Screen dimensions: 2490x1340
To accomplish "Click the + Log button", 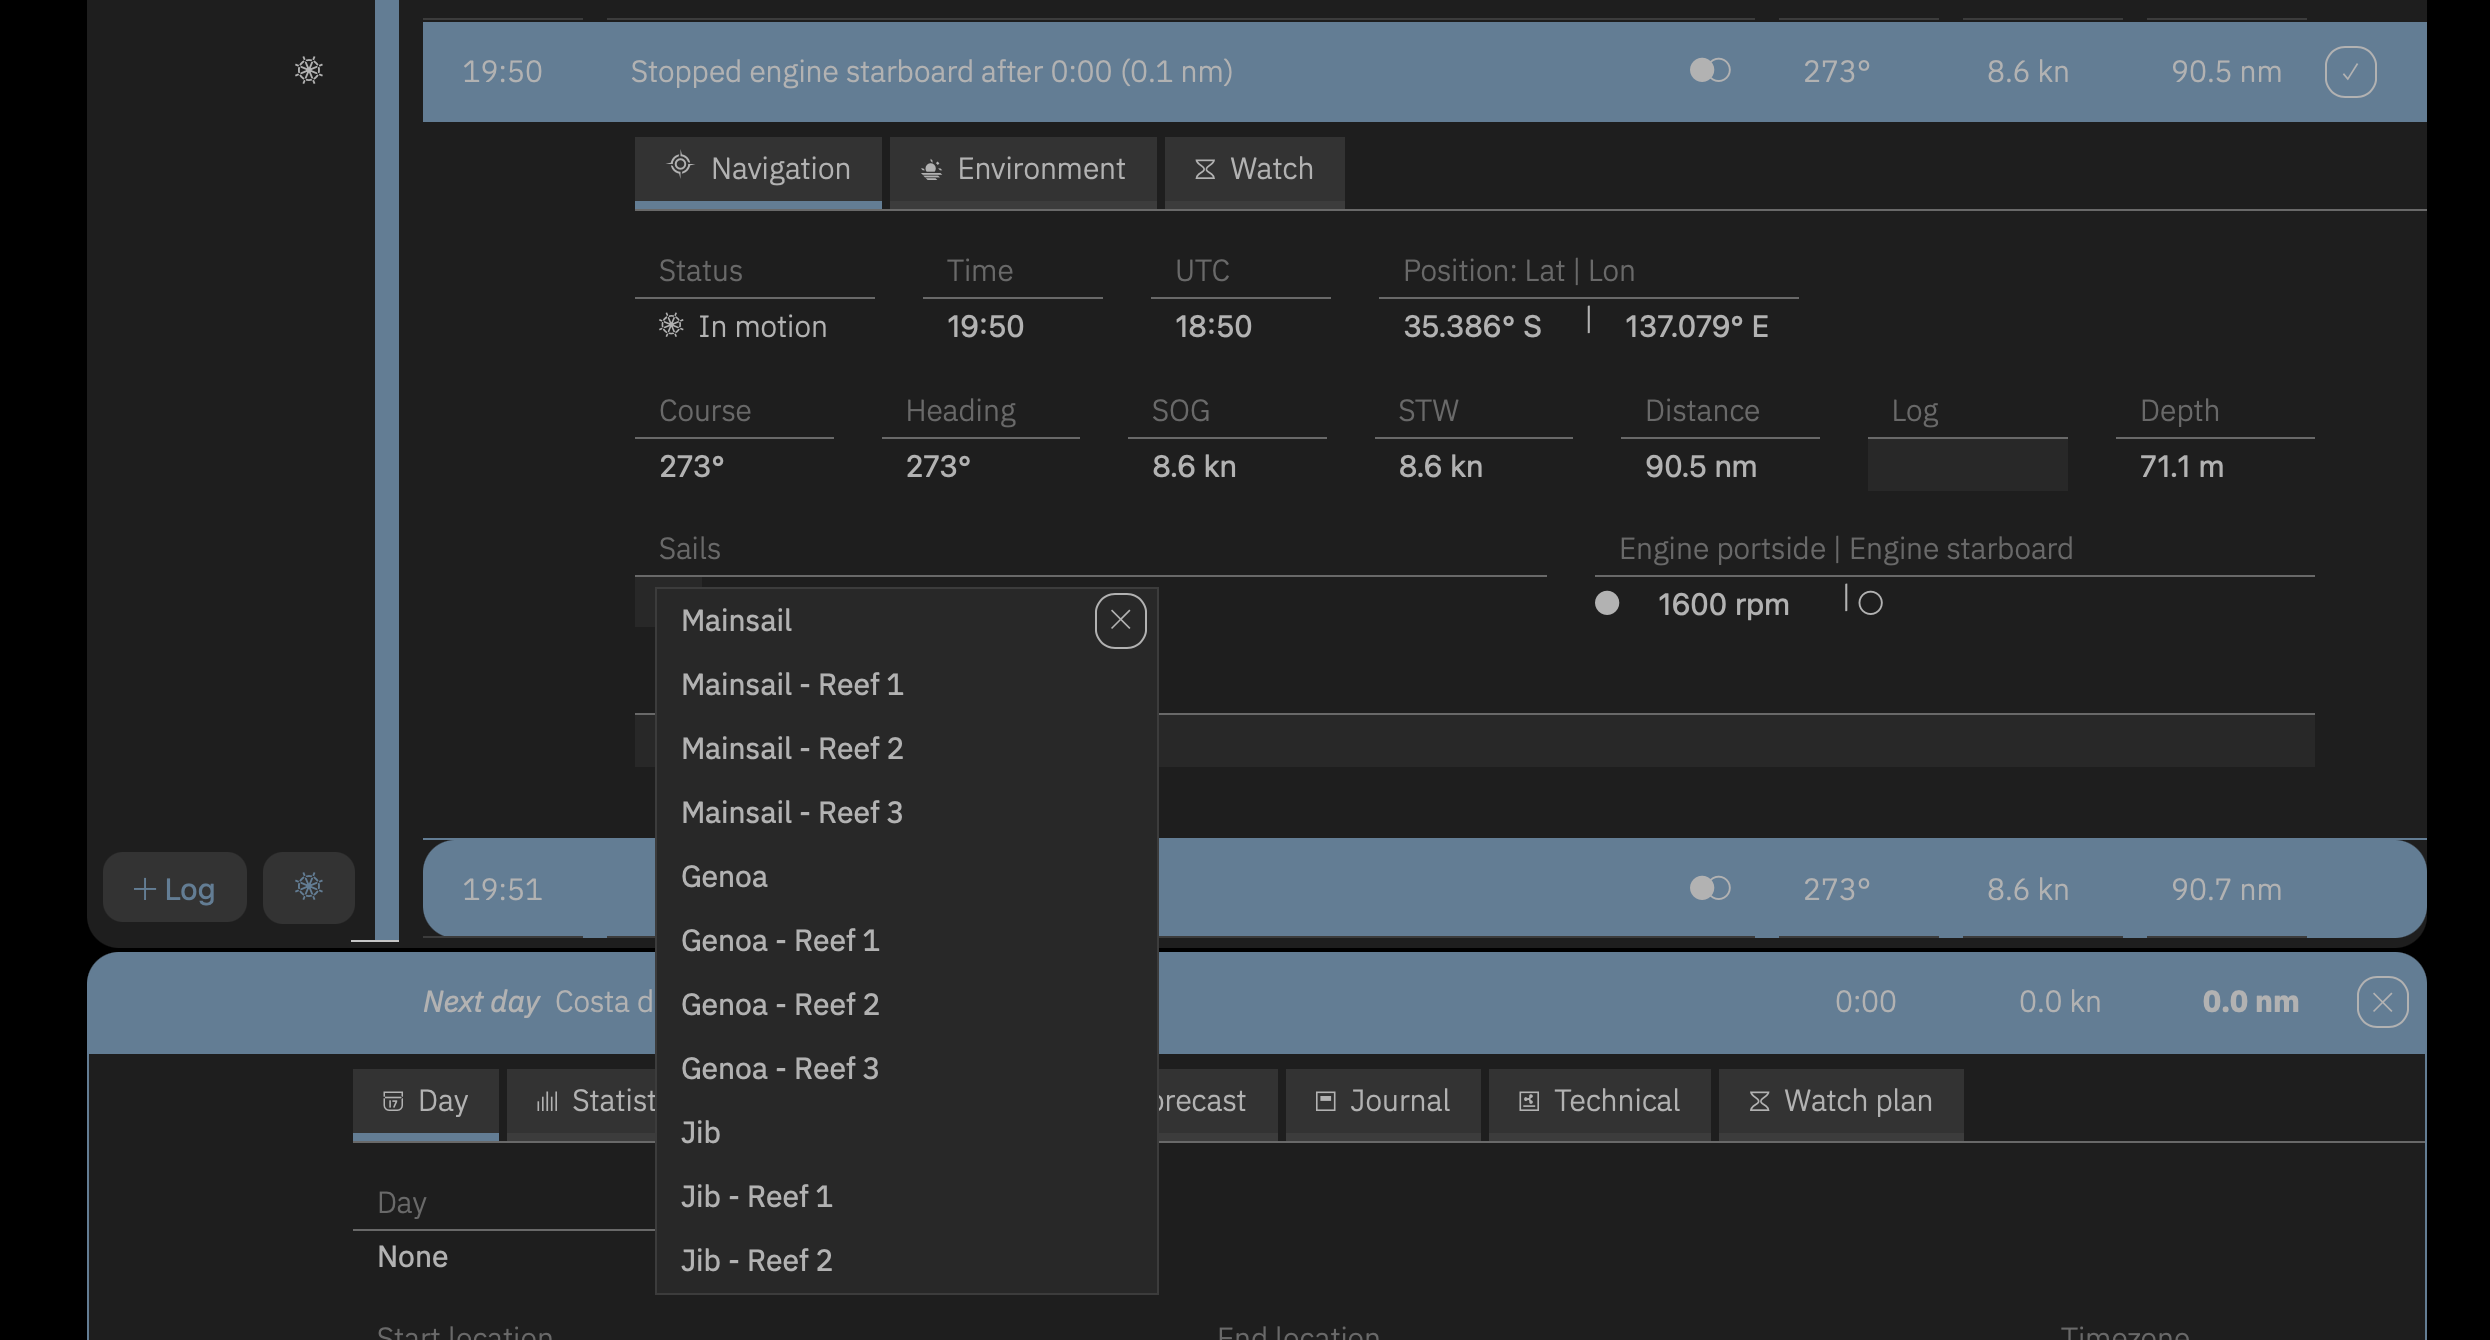I will [174, 888].
